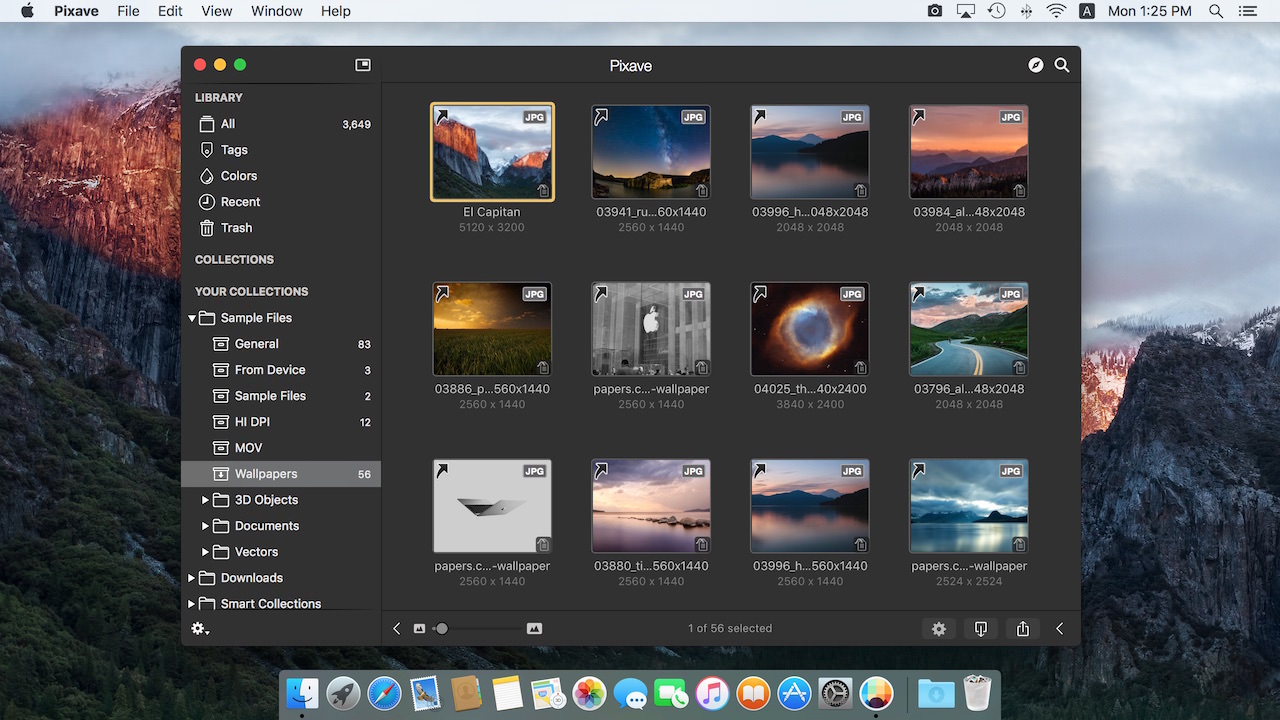This screenshot has height=720, width=1280.
Task: Select the All library item
Action: coord(281,124)
